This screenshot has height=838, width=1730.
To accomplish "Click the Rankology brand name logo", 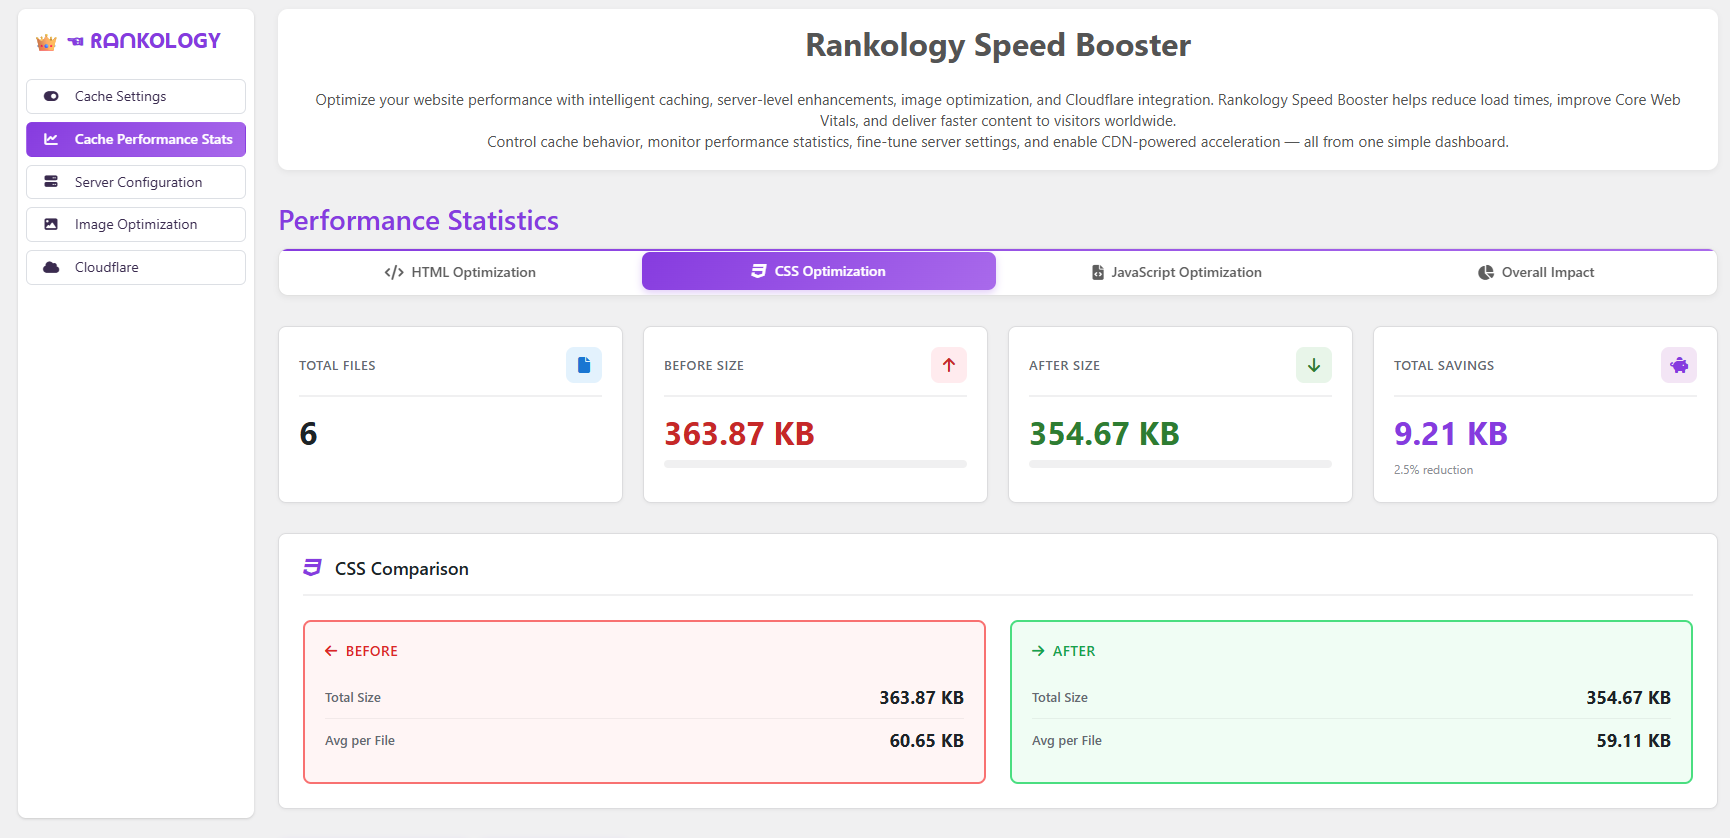I will 144,41.
